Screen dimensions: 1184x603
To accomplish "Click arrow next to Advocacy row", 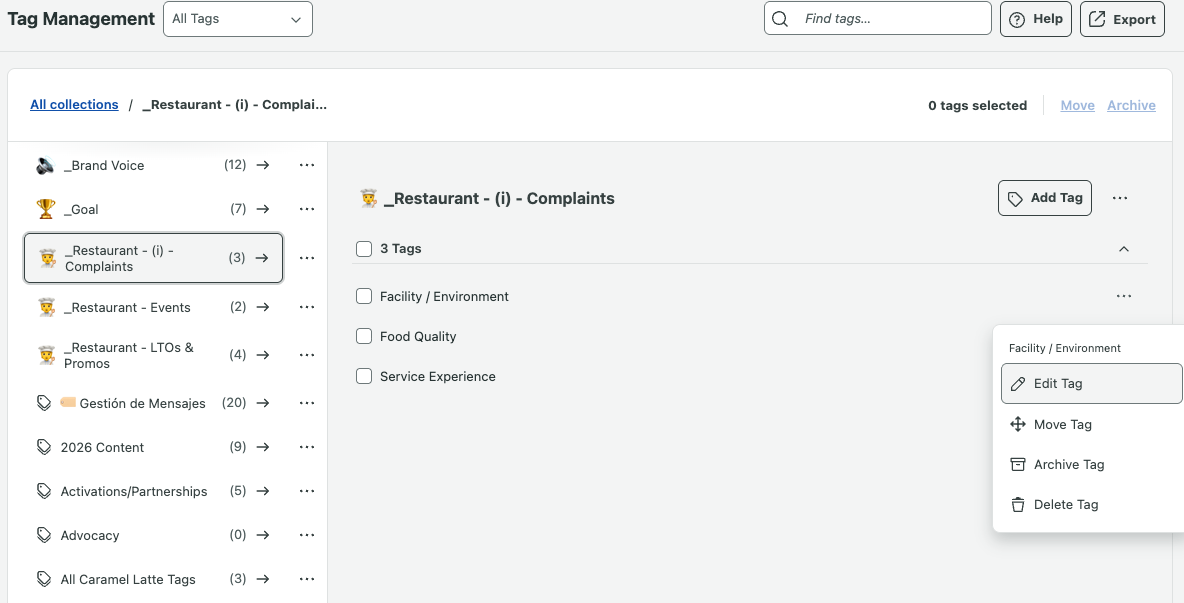I will click(263, 535).
